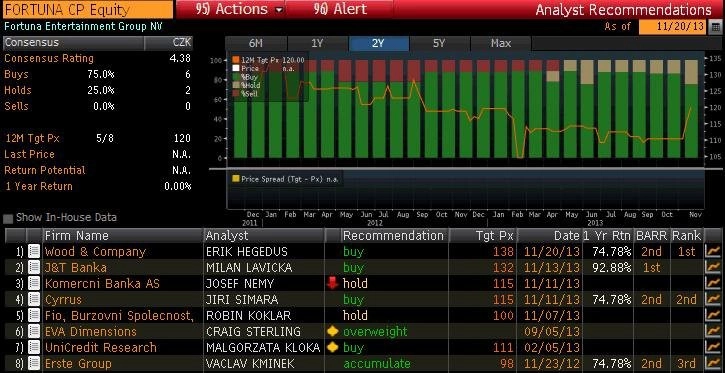Open the Actions dropdown menu

[x=238, y=9]
